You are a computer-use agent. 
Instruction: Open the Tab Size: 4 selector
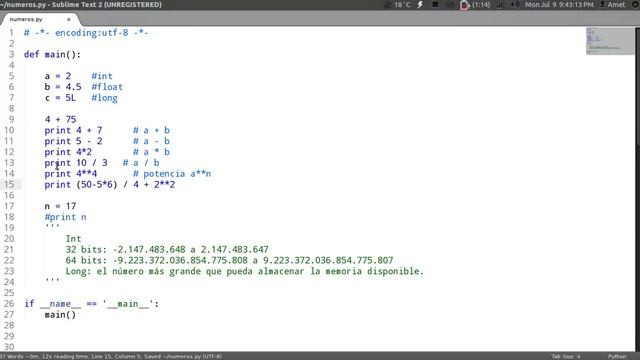click(566, 356)
